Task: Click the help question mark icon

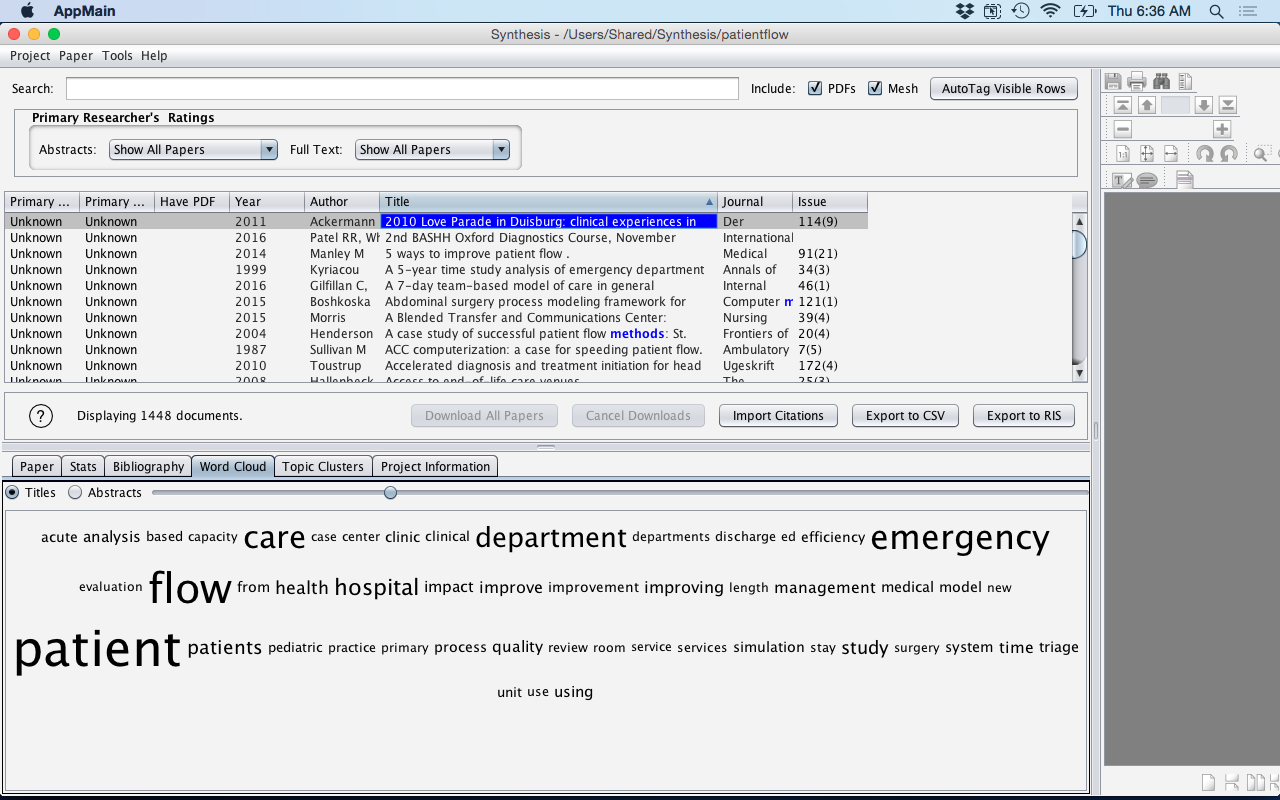Action: pyautogui.click(x=40, y=416)
